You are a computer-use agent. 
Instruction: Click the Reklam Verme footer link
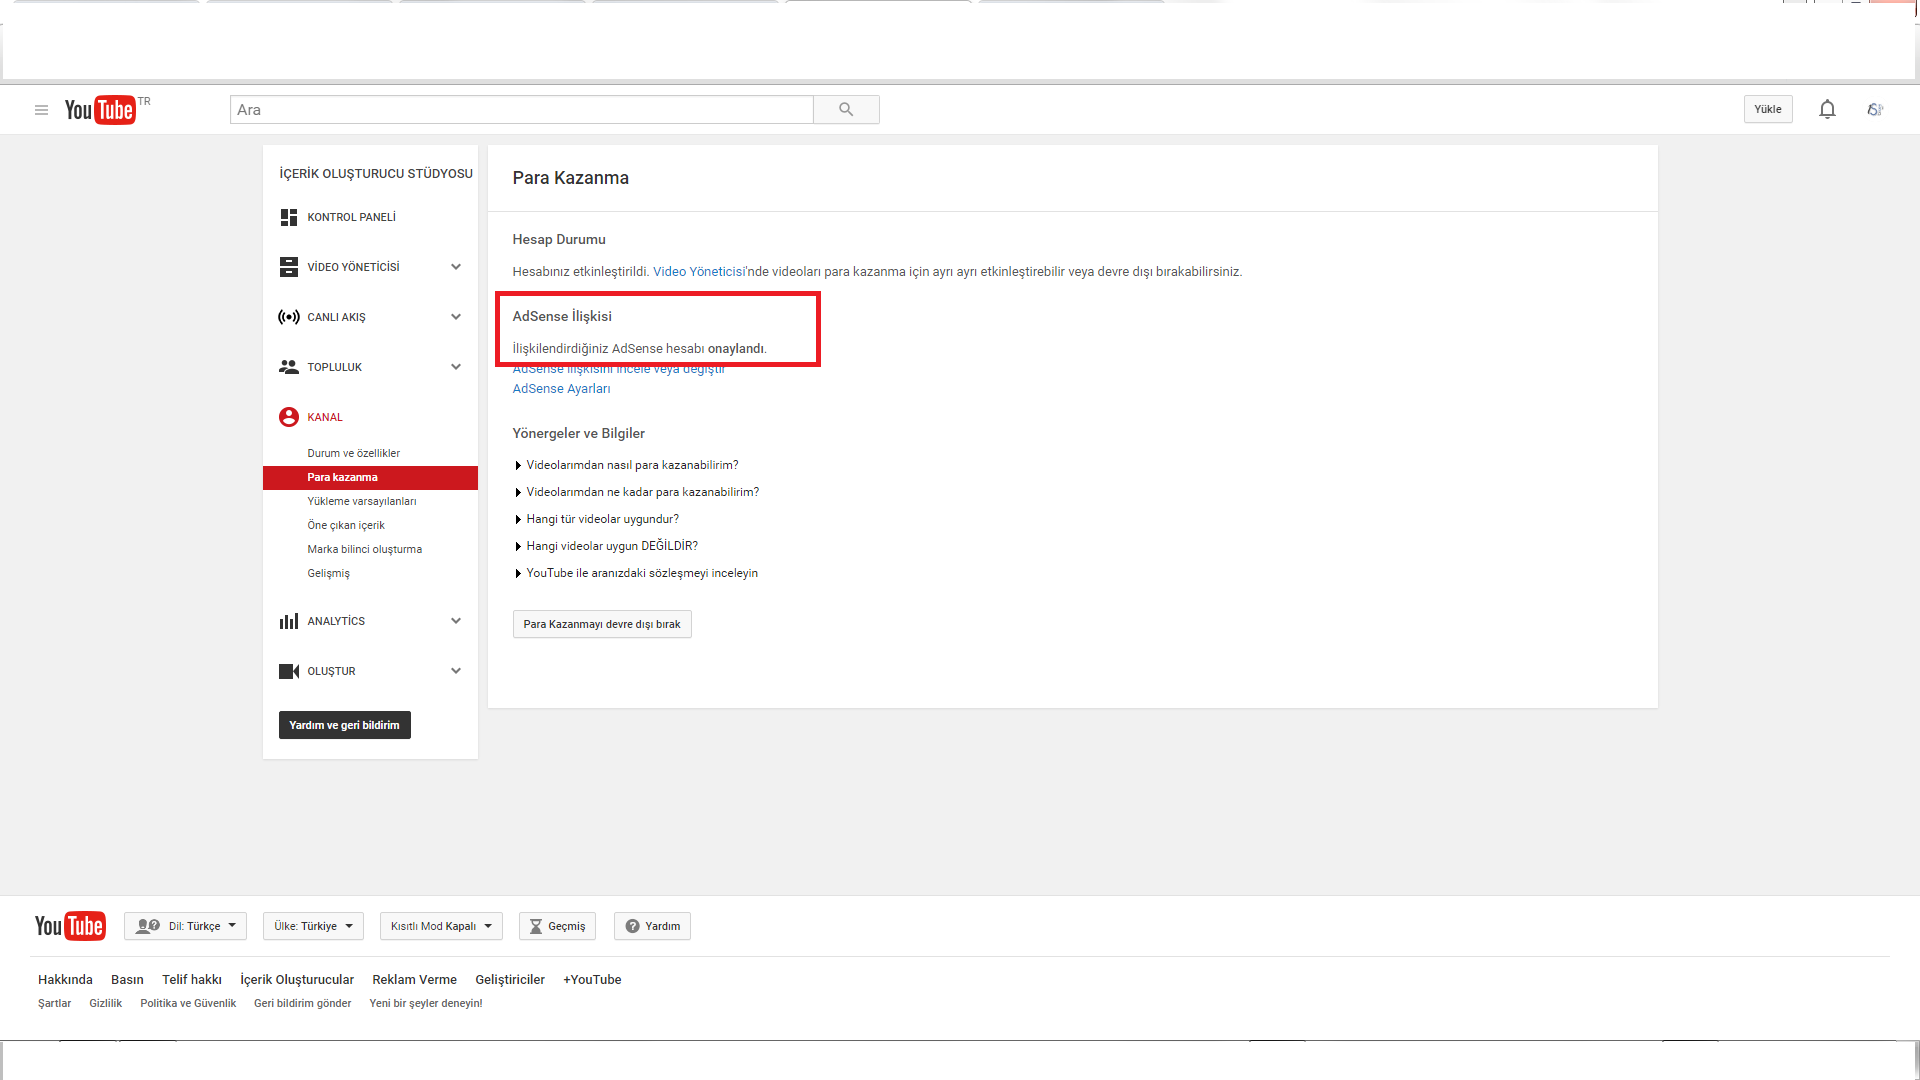414,980
